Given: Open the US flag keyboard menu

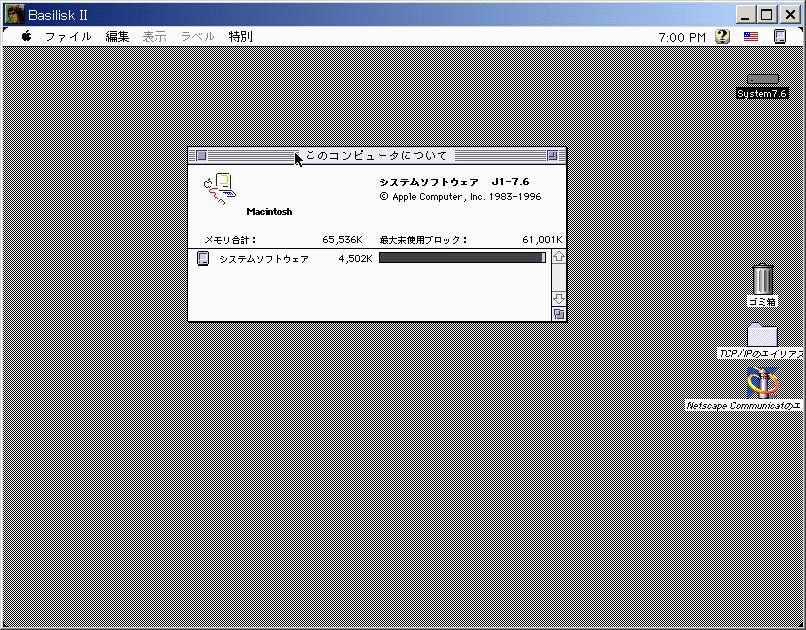Looking at the screenshot, I should pyautogui.click(x=751, y=36).
